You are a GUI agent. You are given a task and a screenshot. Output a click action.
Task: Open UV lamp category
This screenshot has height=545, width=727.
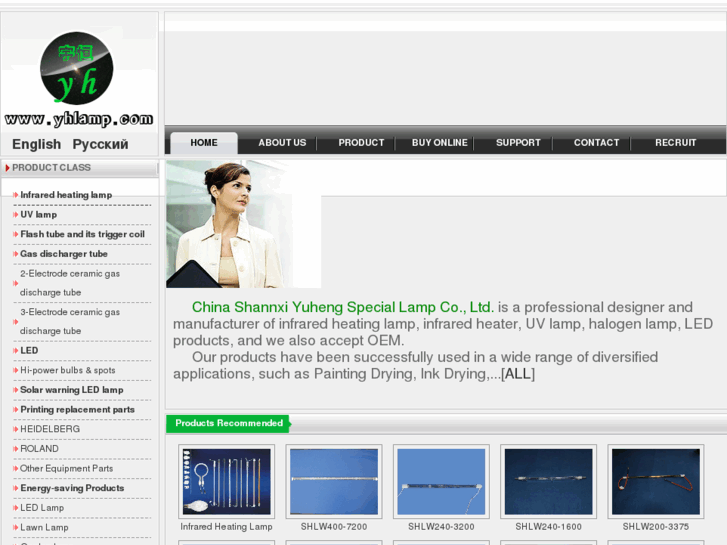pyautogui.click(x=38, y=215)
